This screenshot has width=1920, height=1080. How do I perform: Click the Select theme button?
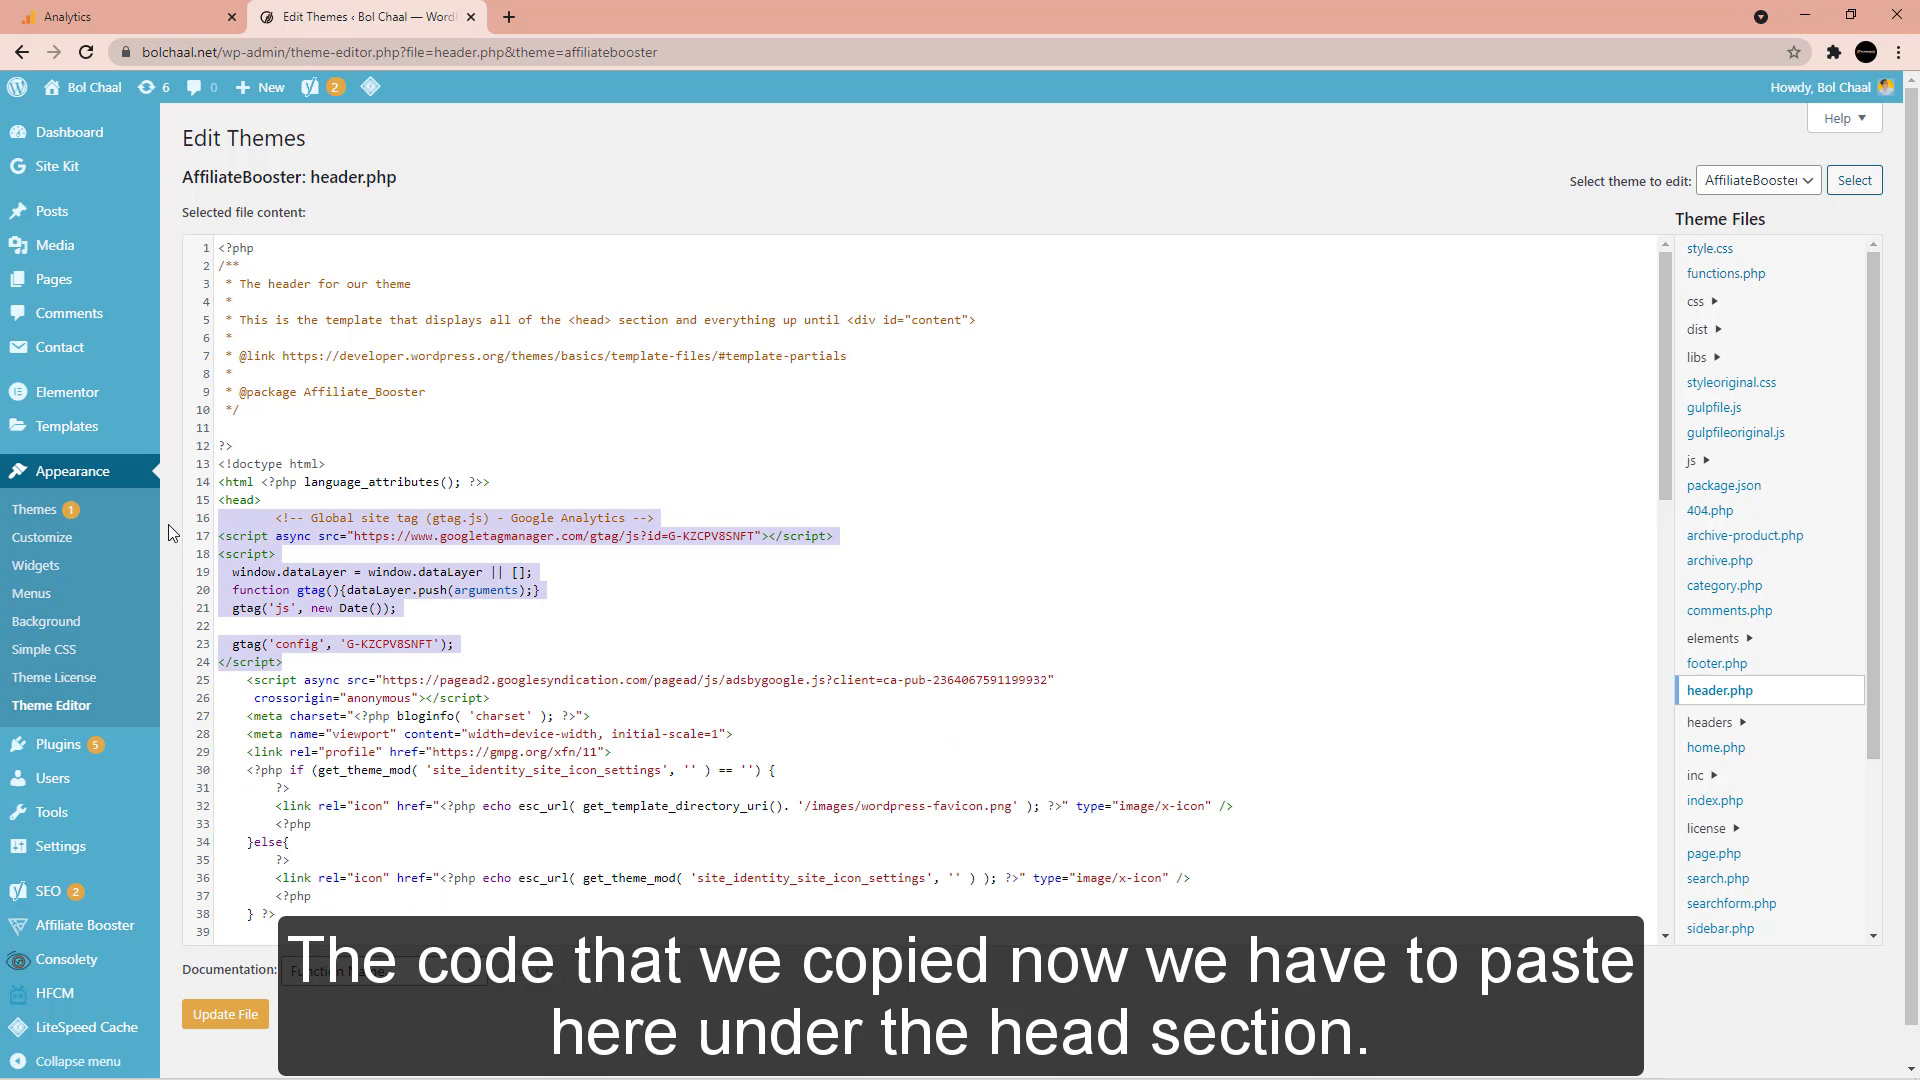coord(1854,180)
